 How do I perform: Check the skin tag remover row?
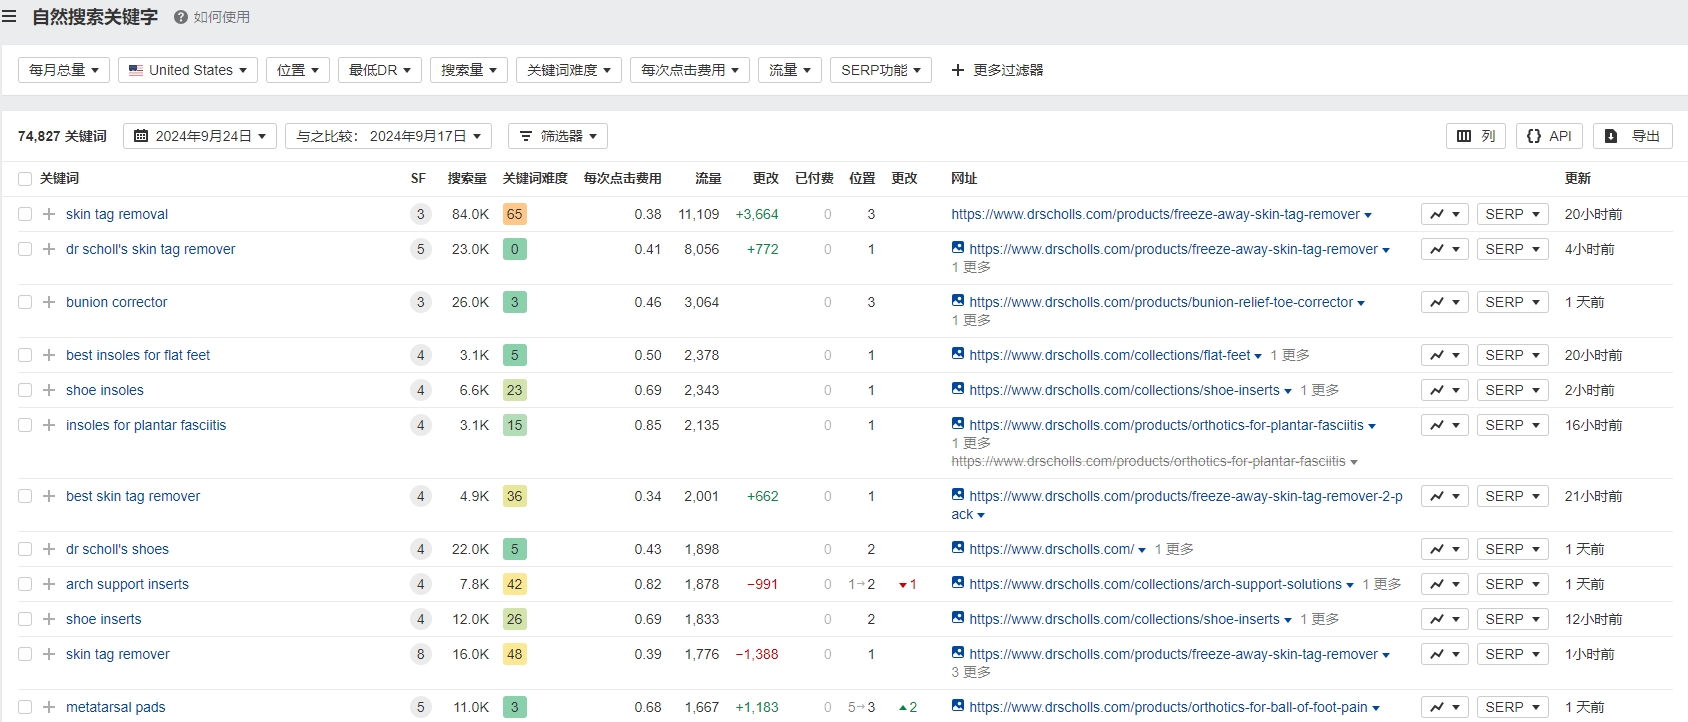click(x=25, y=654)
